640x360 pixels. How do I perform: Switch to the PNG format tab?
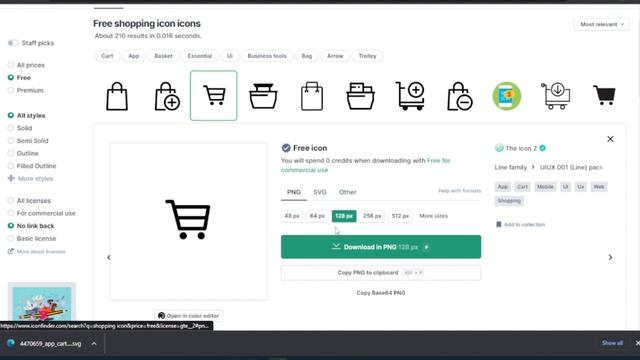pyautogui.click(x=293, y=192)
